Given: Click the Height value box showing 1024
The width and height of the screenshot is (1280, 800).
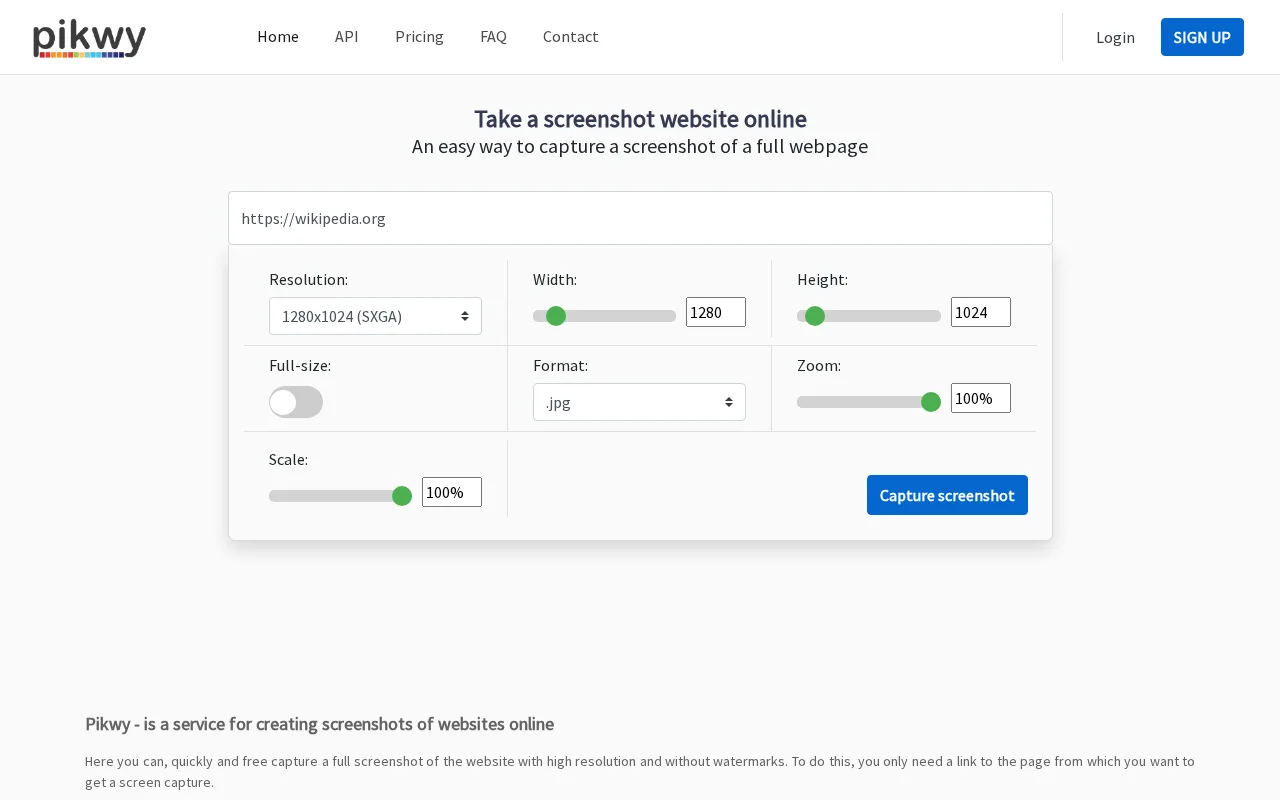Looking at the screenshot, I should click(981, 312).
